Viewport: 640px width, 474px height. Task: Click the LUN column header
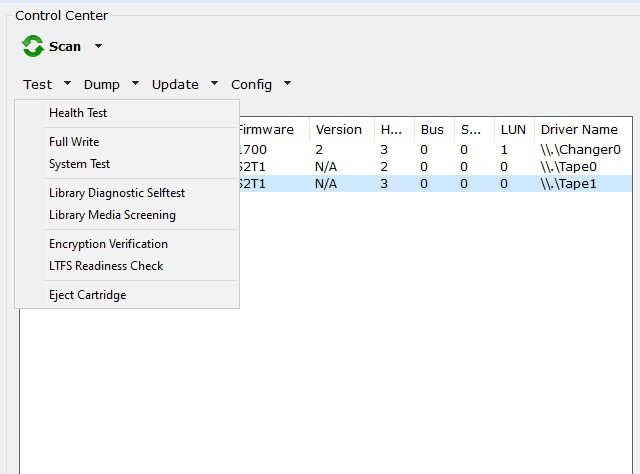pyautogui.click(x=514, y=129)
